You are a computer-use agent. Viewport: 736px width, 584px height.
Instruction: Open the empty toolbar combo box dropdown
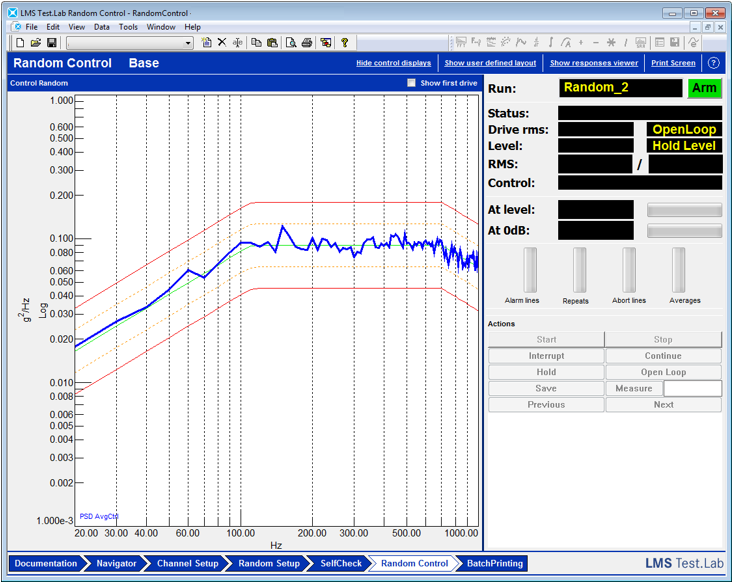188,43
